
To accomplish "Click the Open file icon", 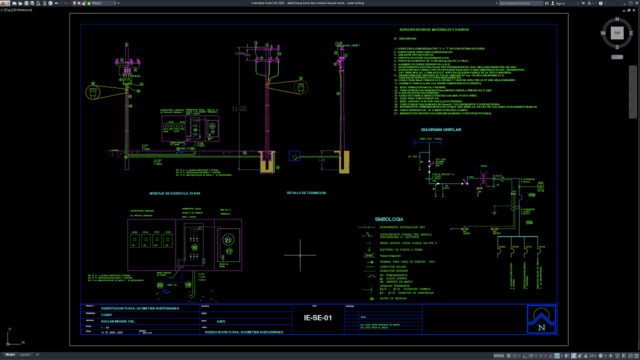I will point(20,3).
